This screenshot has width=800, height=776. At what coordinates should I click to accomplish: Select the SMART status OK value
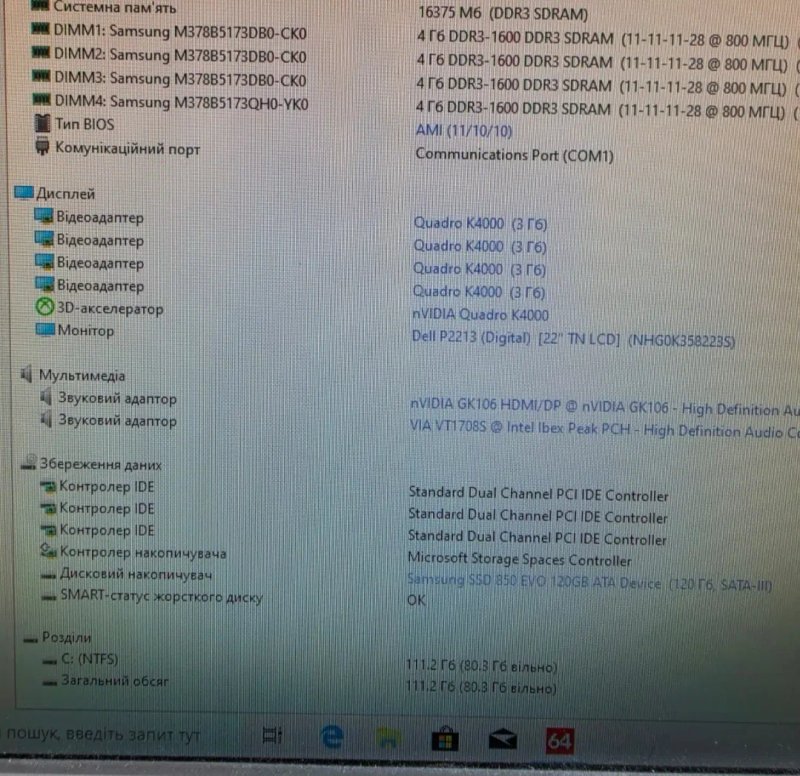(416, 600)
